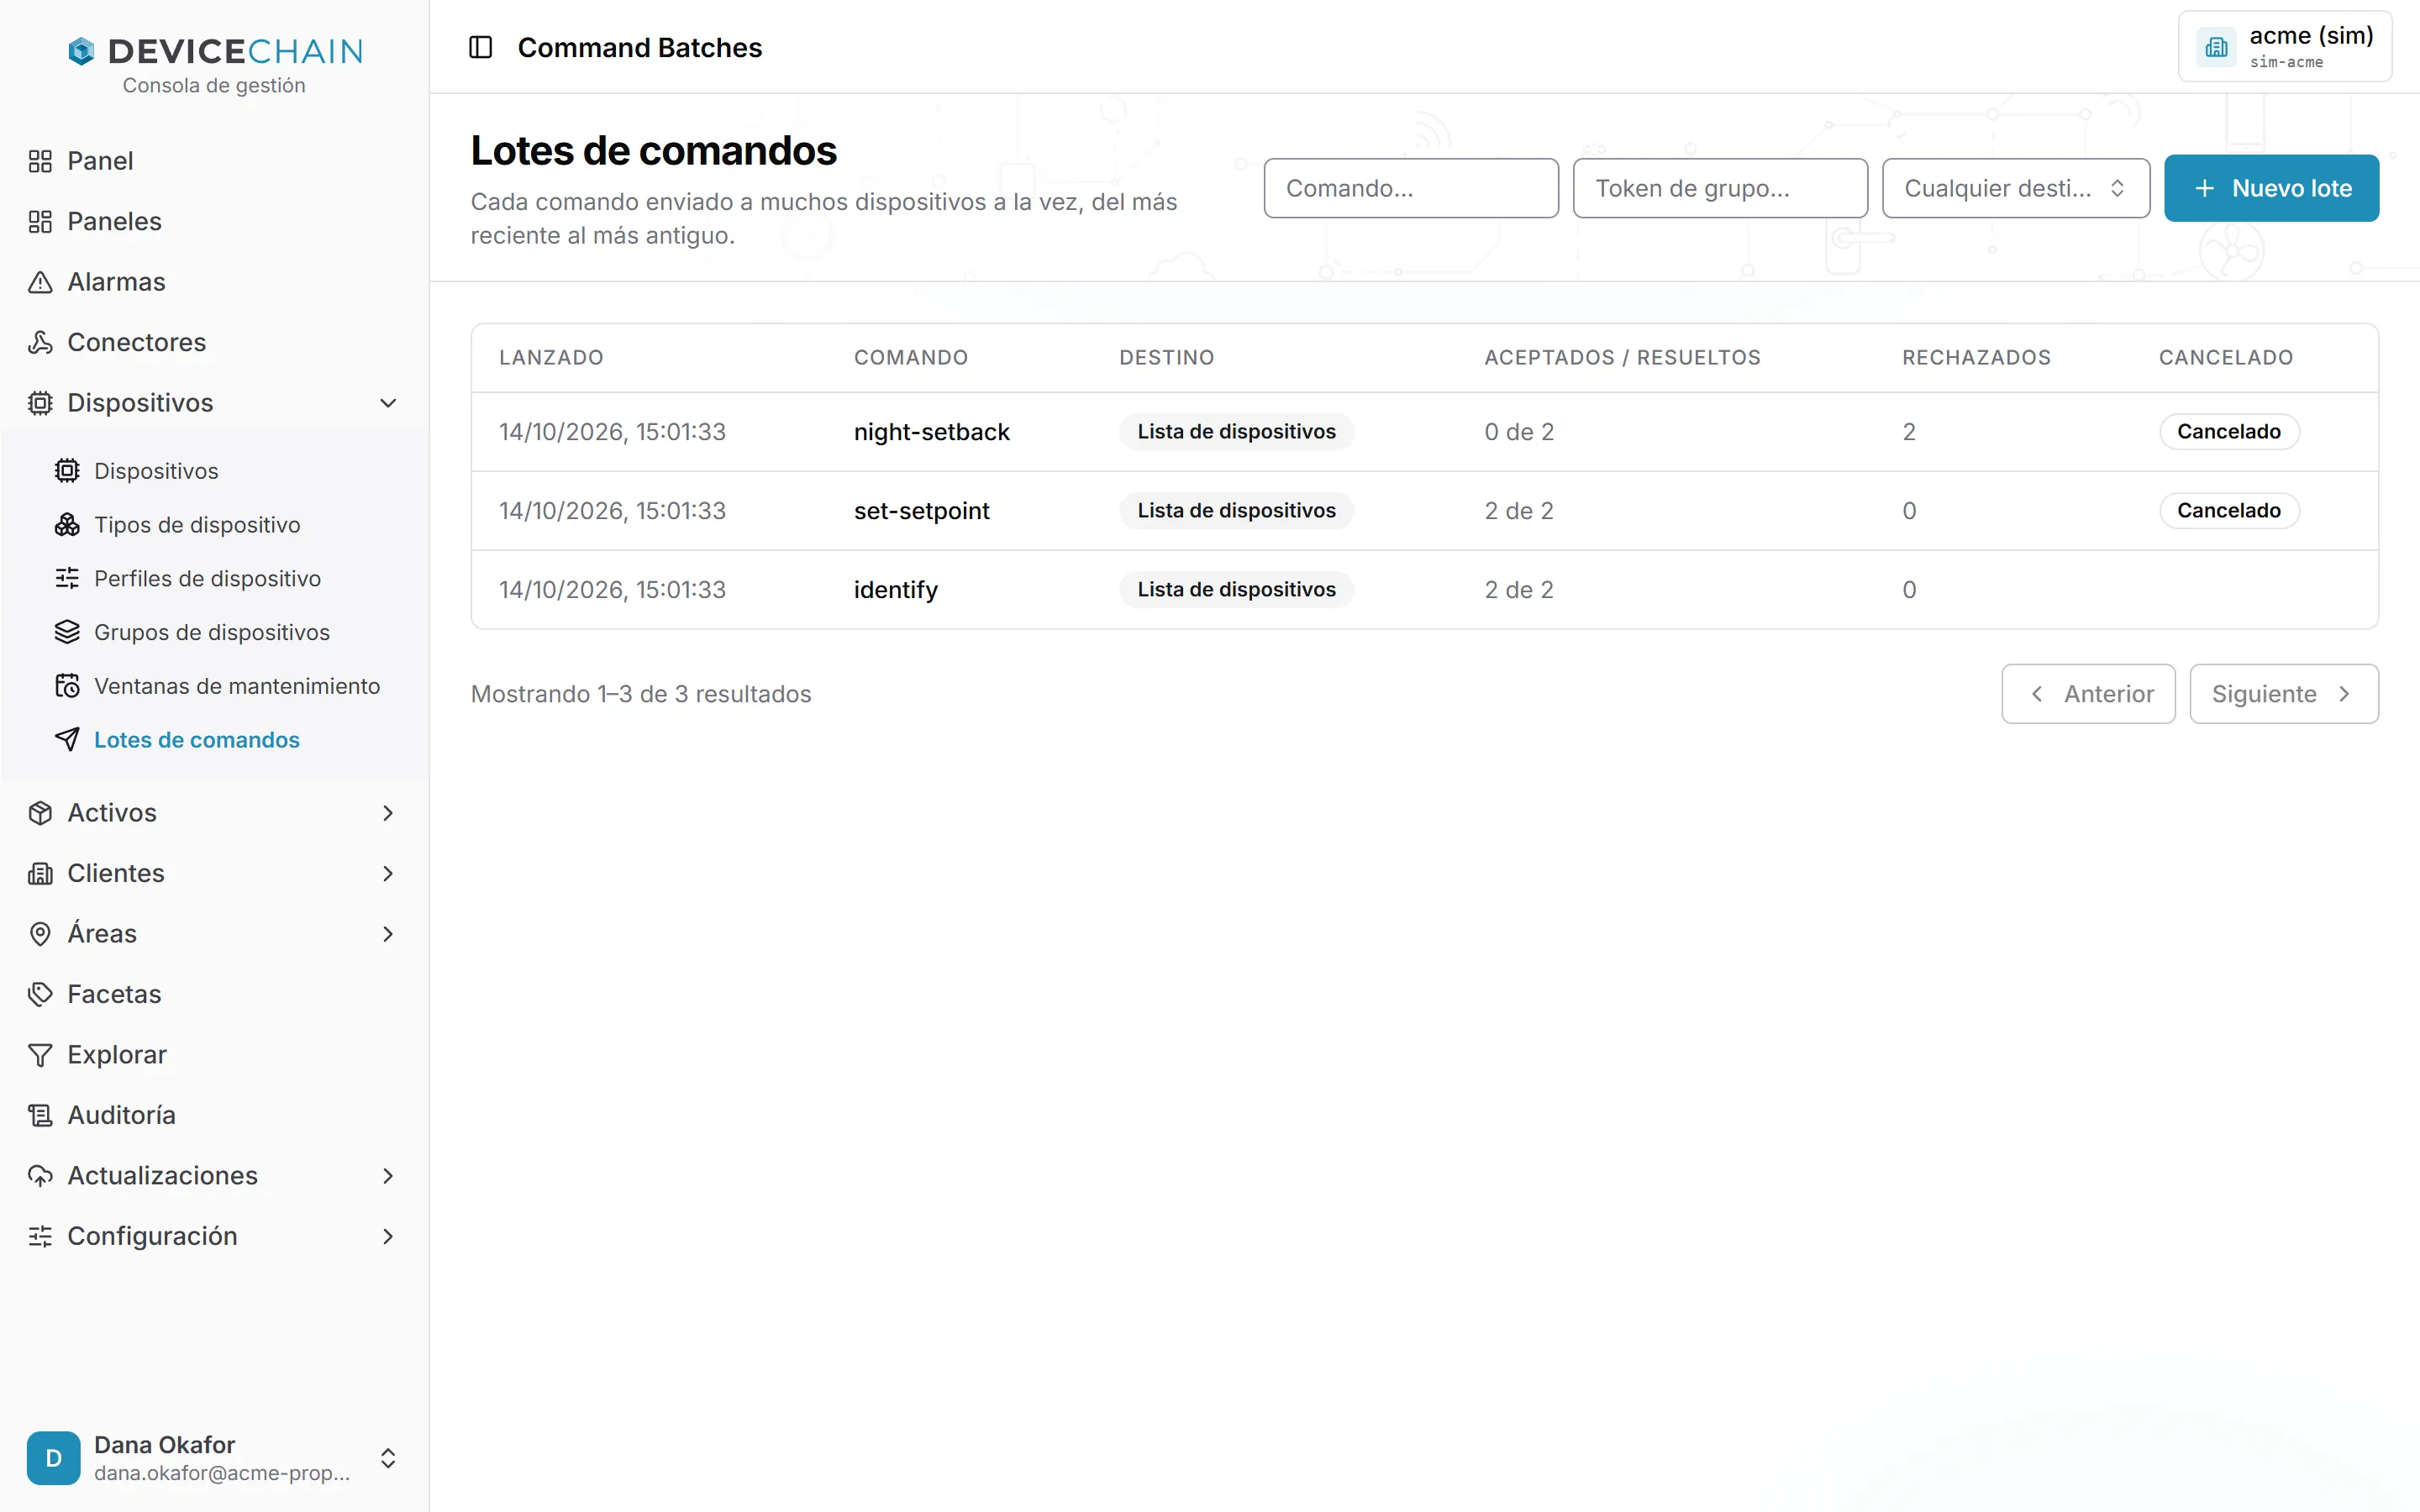Image resolution: width=2420 pixels, height=1512 pixels.
Task: Open the acme (sim) tenant switcher
Action: (2285, 47)
